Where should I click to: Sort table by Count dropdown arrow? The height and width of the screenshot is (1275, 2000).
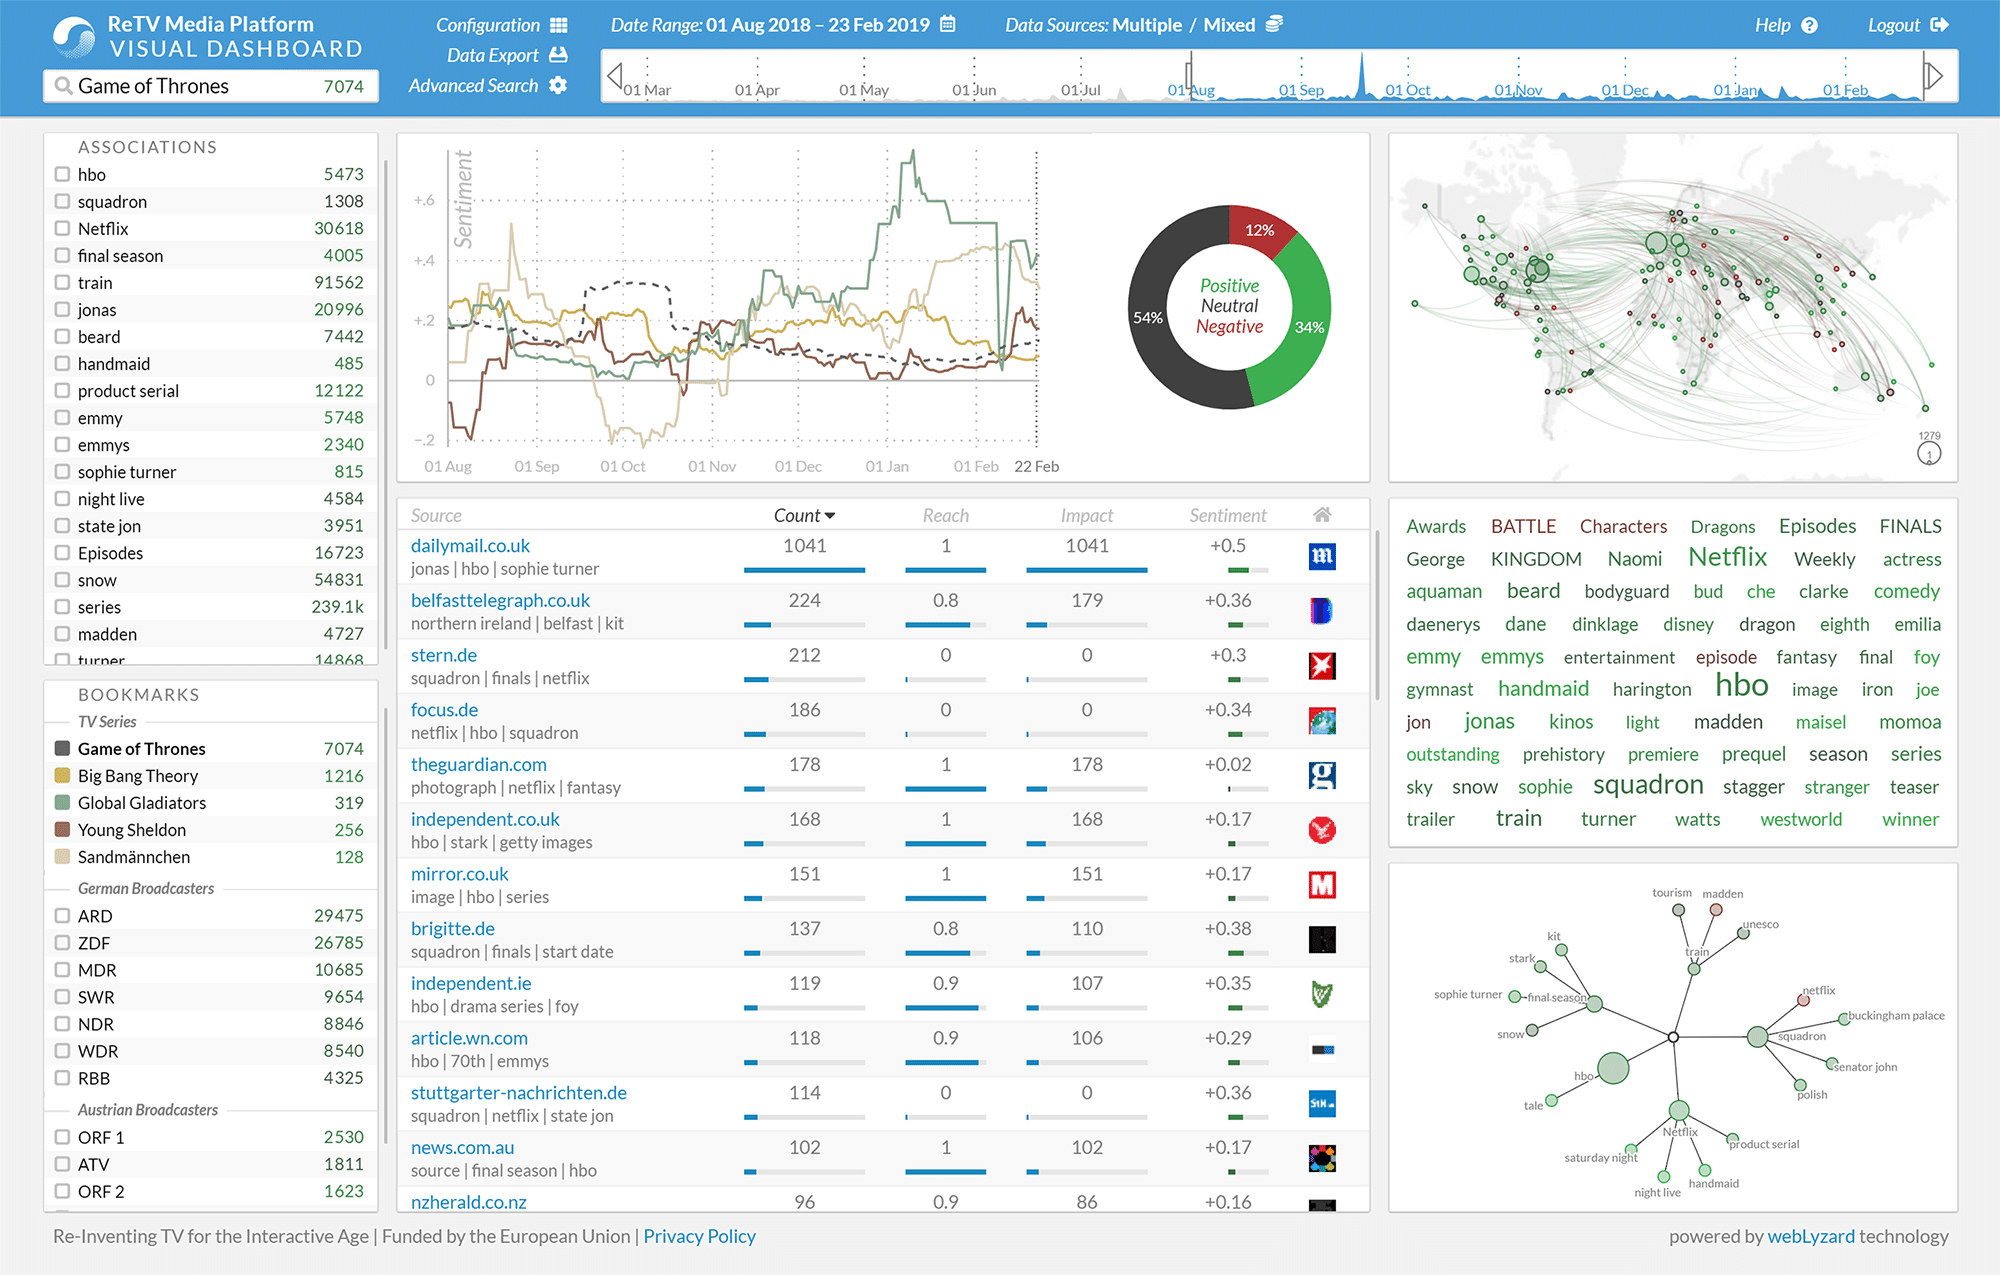pos(830,516)
